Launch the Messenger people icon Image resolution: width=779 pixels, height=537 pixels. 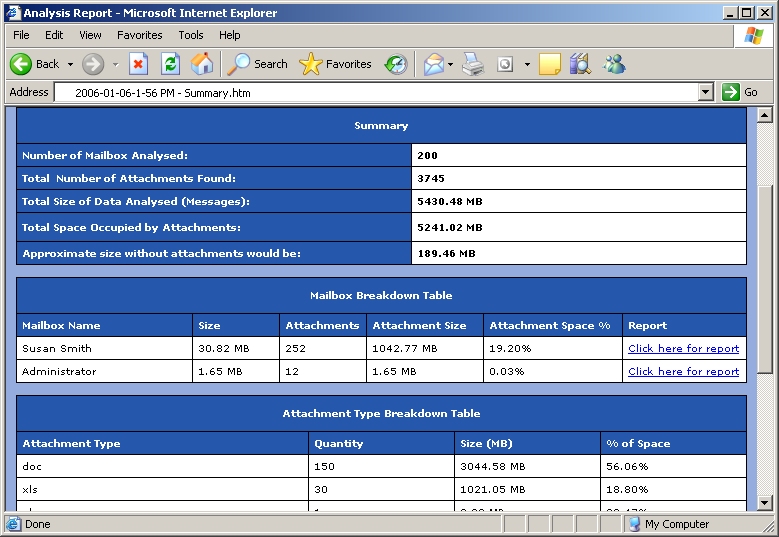(614, 64)
